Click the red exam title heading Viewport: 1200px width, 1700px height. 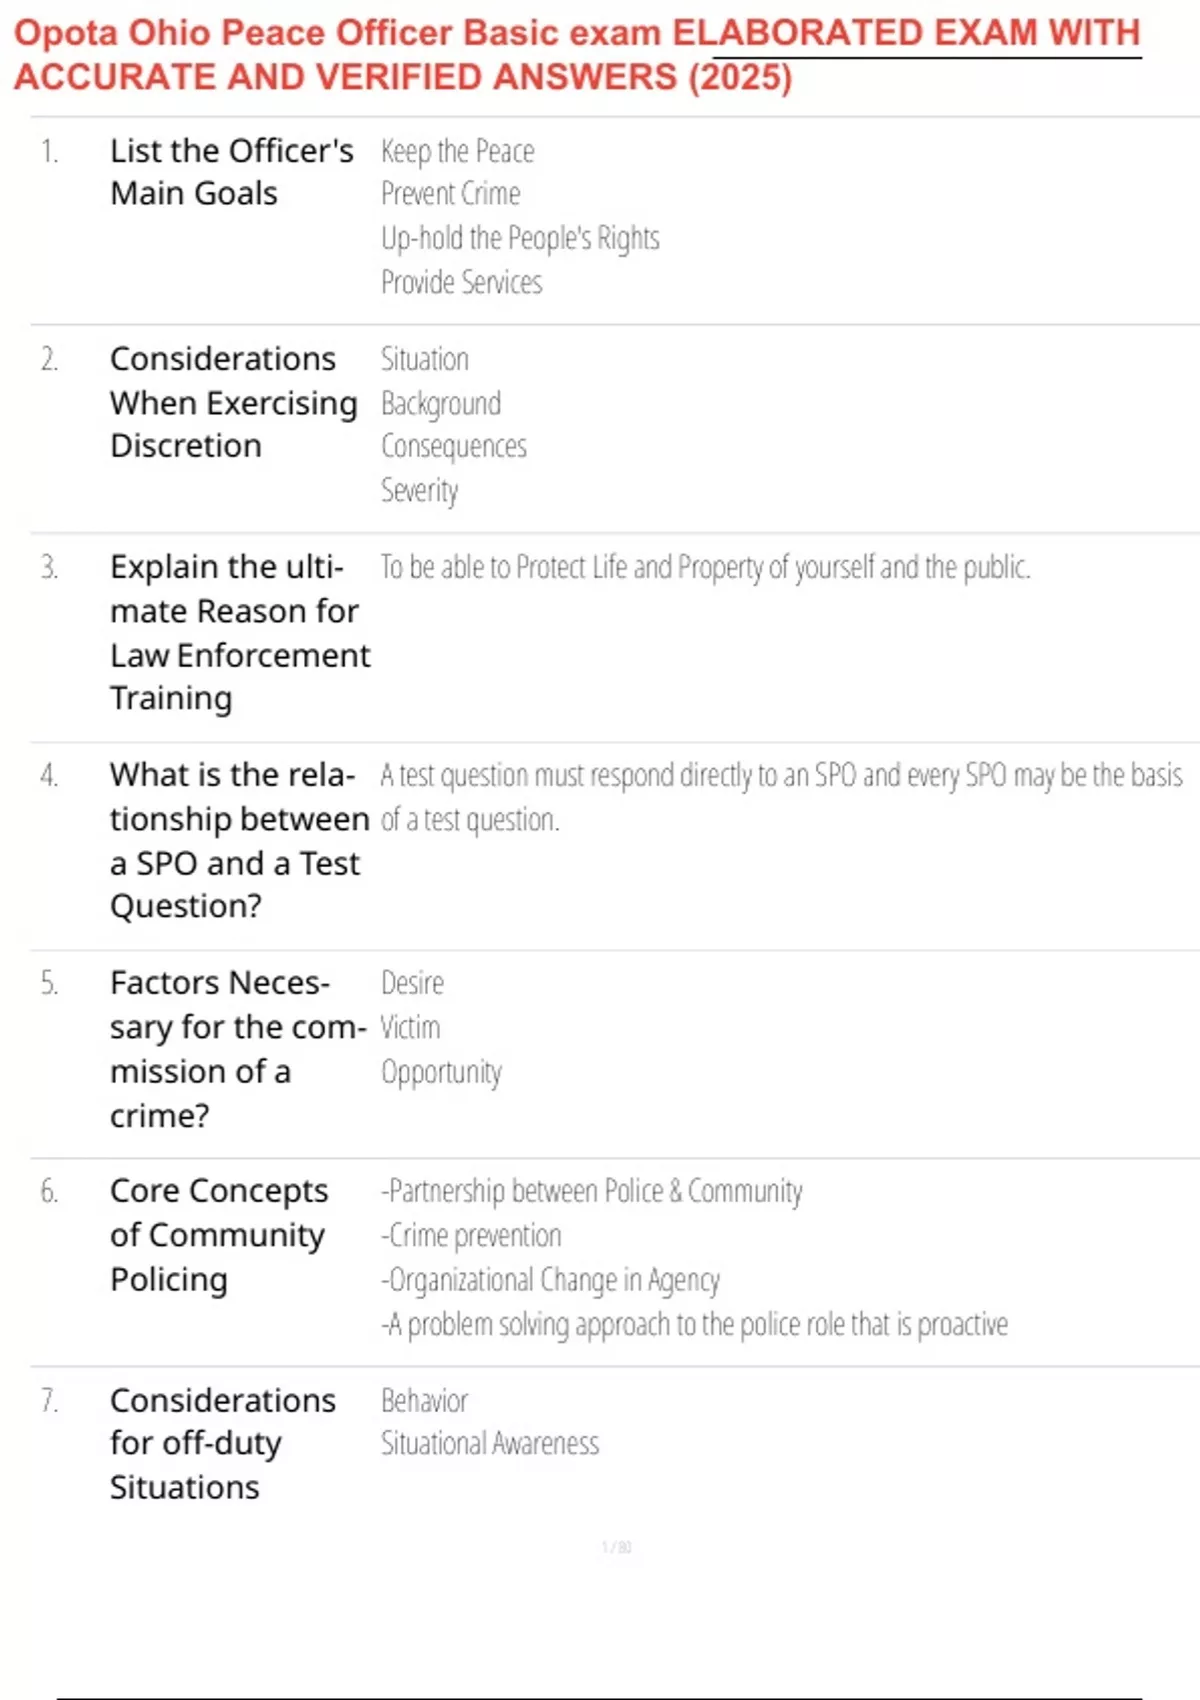[577, 55]
